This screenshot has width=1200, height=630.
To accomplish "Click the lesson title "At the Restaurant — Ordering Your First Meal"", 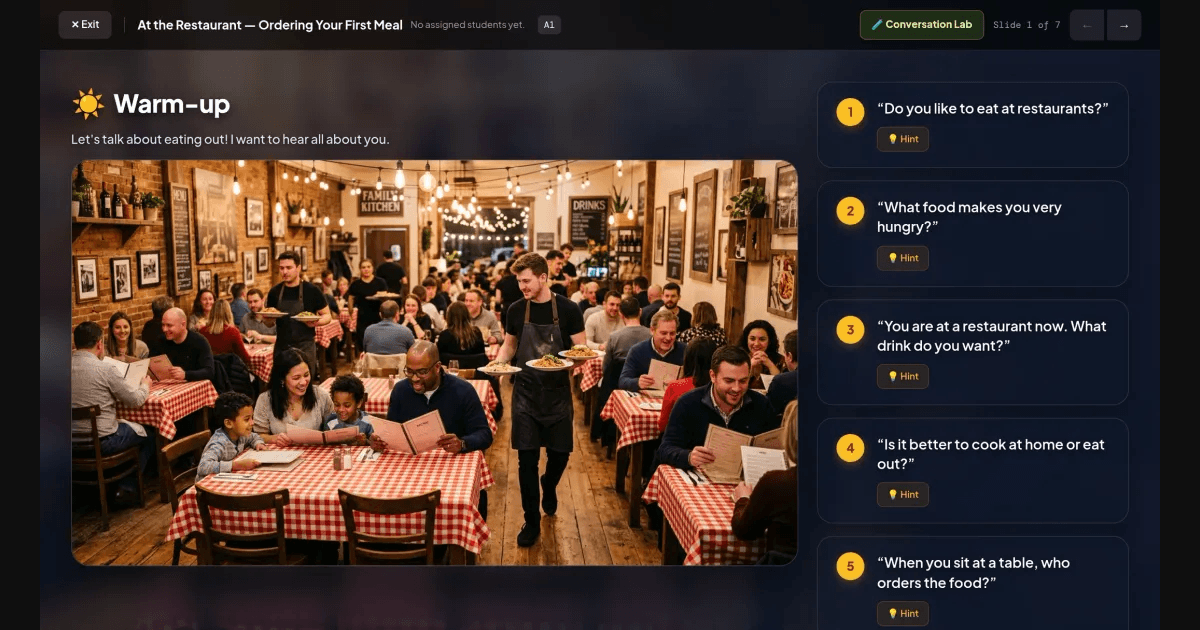I will click(x=268, y=25).
